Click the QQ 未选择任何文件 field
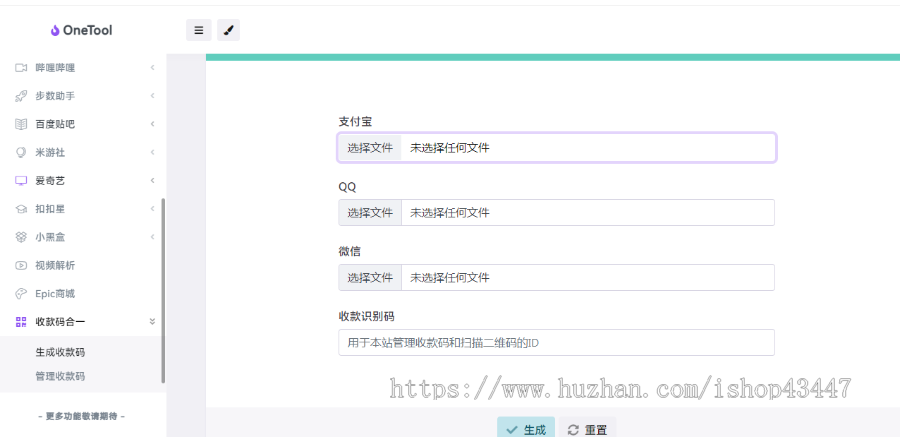 point(556,212)
